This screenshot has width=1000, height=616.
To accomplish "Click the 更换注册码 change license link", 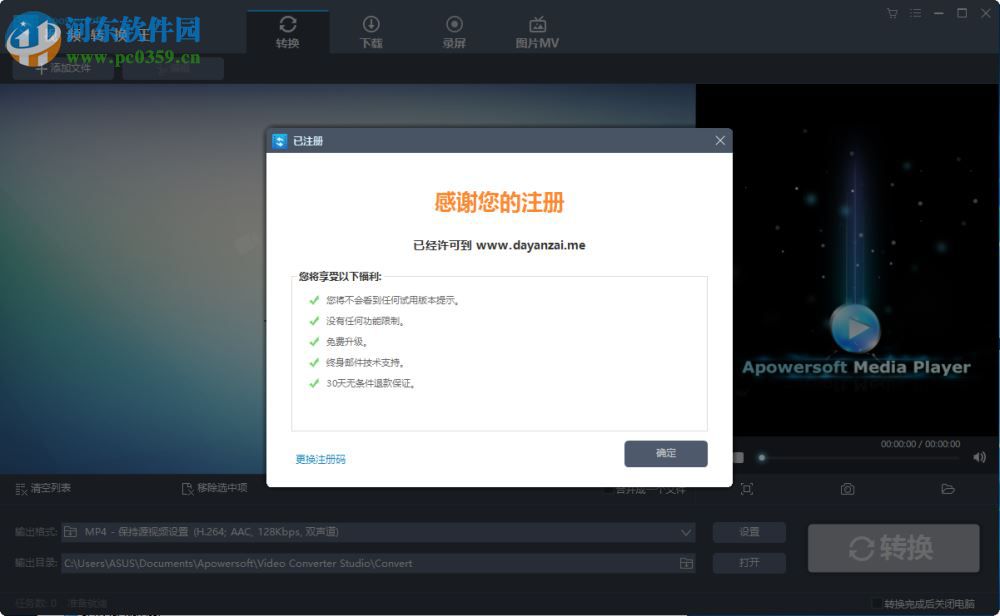I will tap(319, 458).
